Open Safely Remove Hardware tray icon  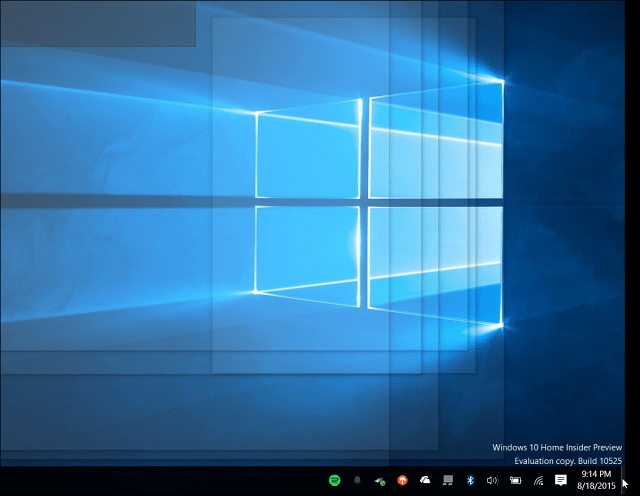380,481
